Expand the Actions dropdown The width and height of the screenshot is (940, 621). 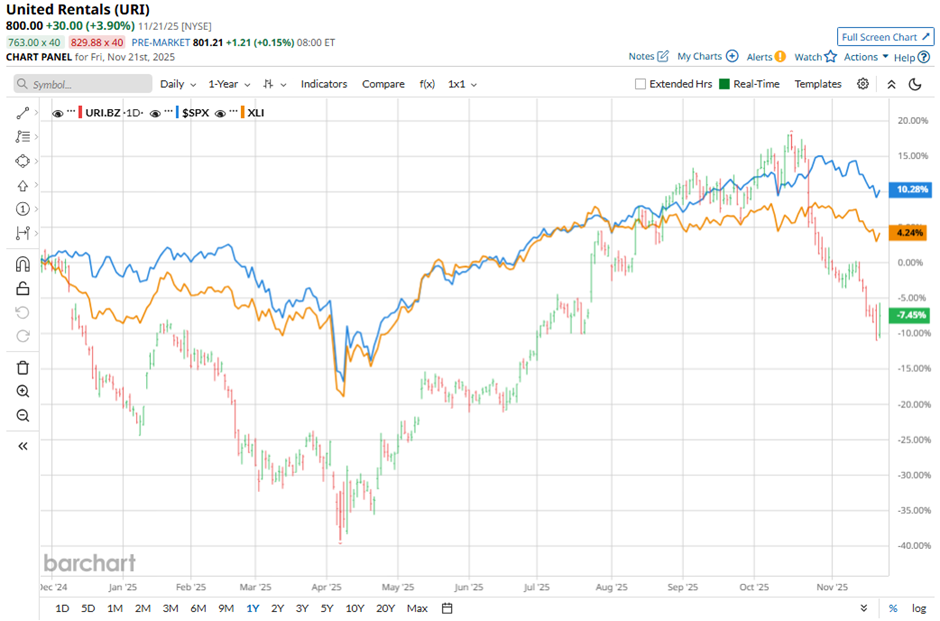pos(866,57)
